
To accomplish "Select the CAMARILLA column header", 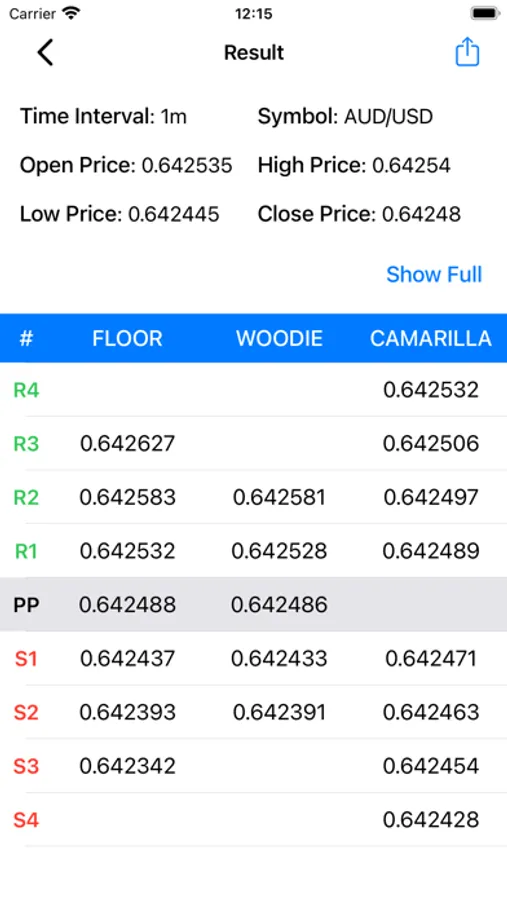I will tap(431, 338).
